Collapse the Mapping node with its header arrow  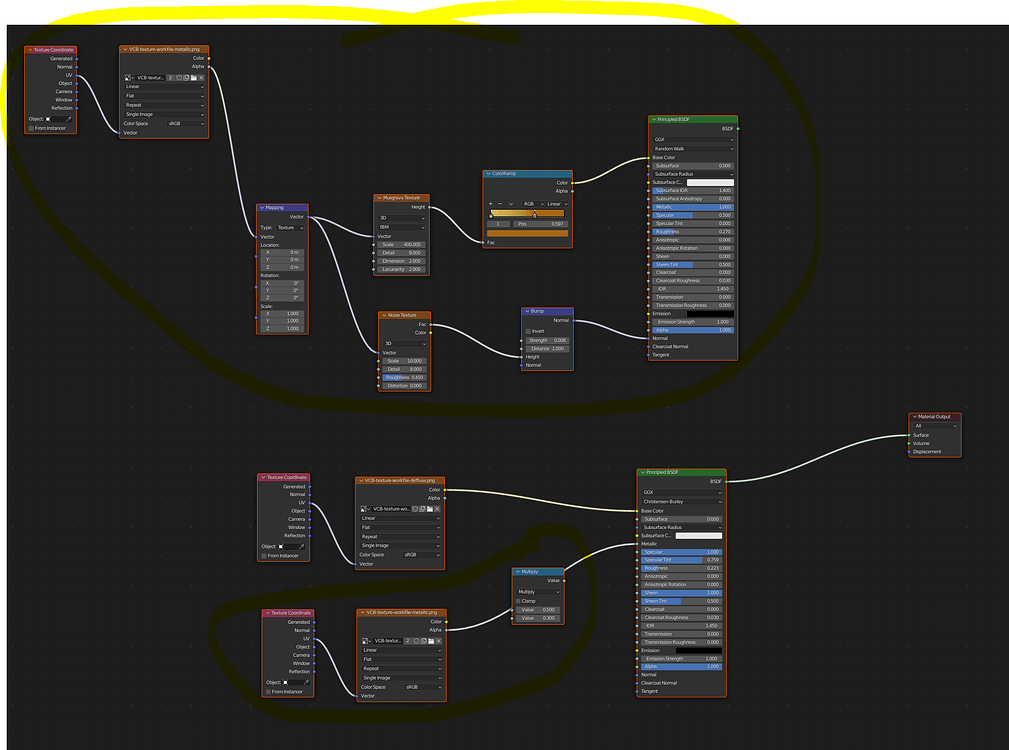[x=262, y=208]
